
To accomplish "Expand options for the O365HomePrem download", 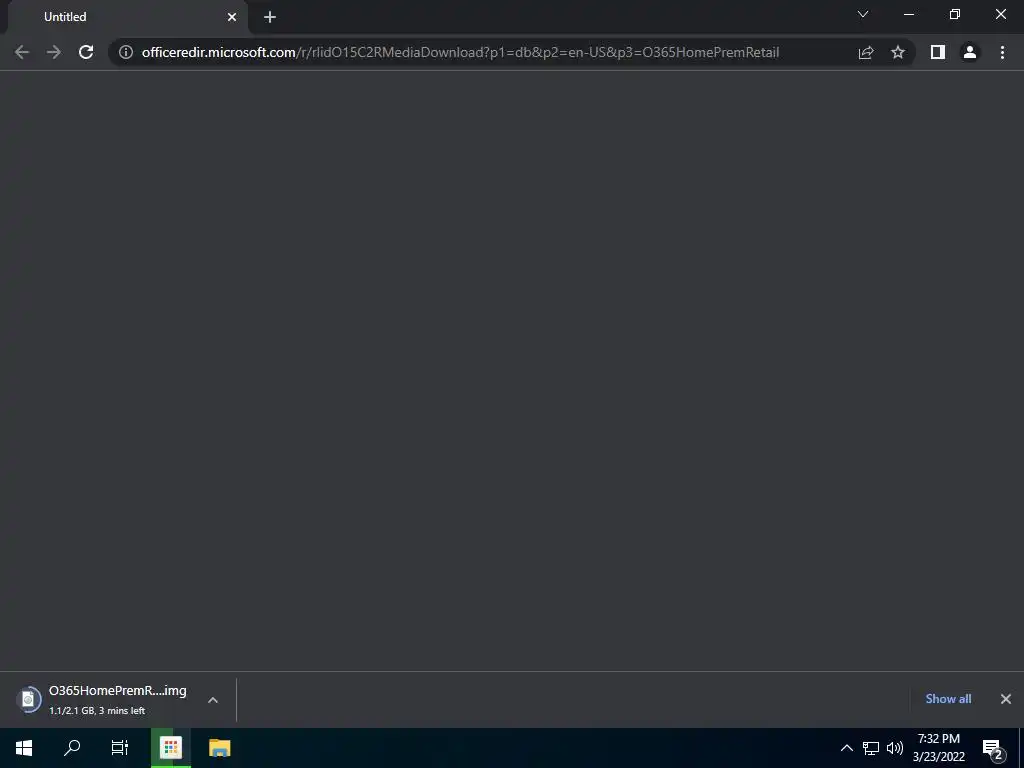I will (x=213, y=699).
